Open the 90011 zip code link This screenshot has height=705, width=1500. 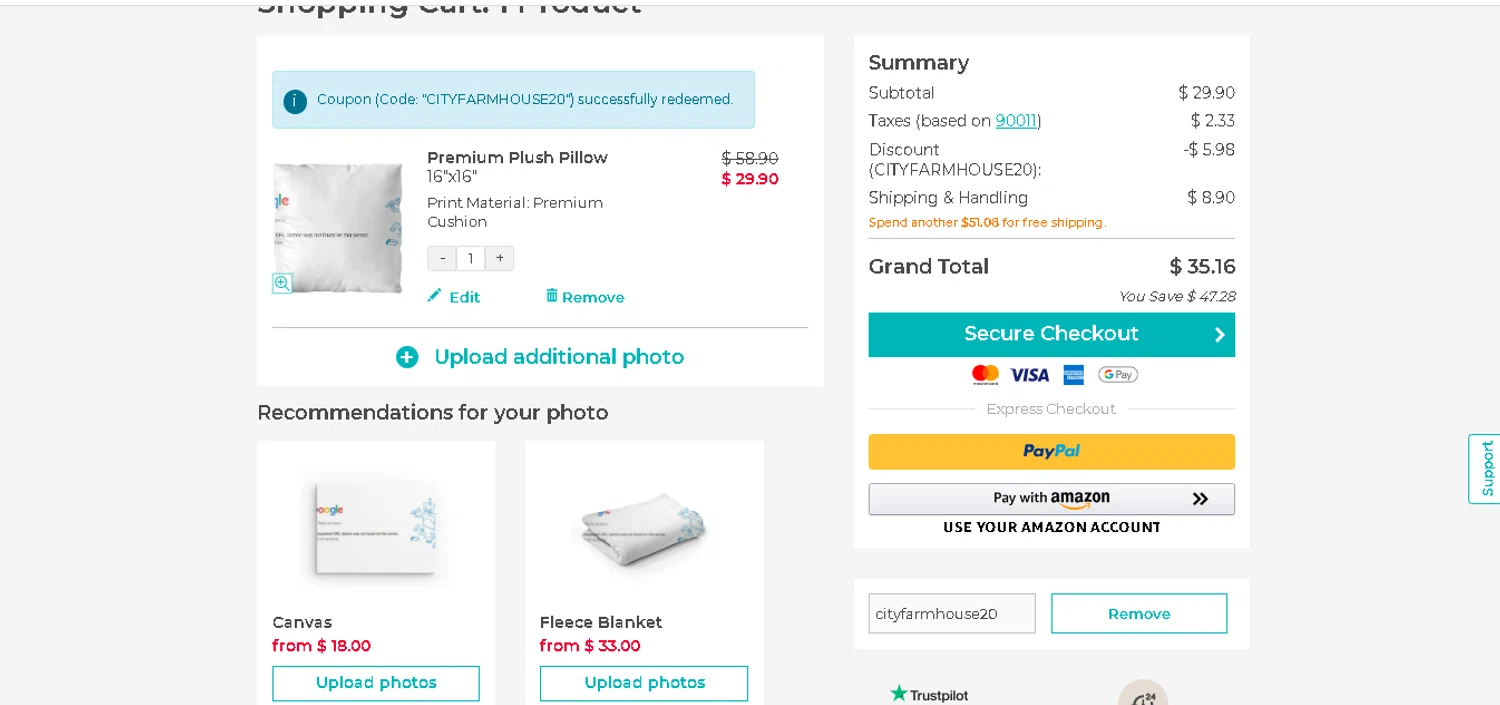click(x=1016, y=121)
